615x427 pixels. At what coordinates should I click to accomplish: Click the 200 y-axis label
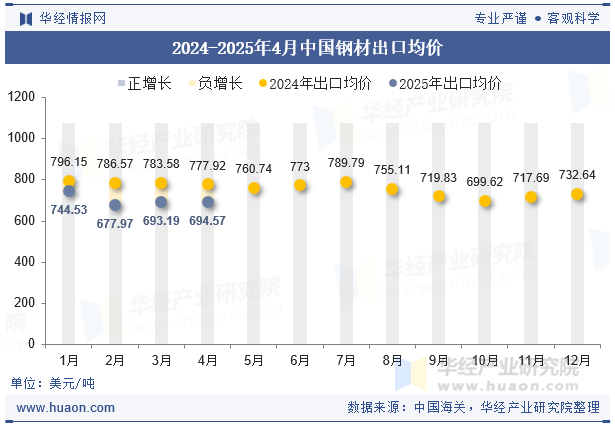pos(25,303)
